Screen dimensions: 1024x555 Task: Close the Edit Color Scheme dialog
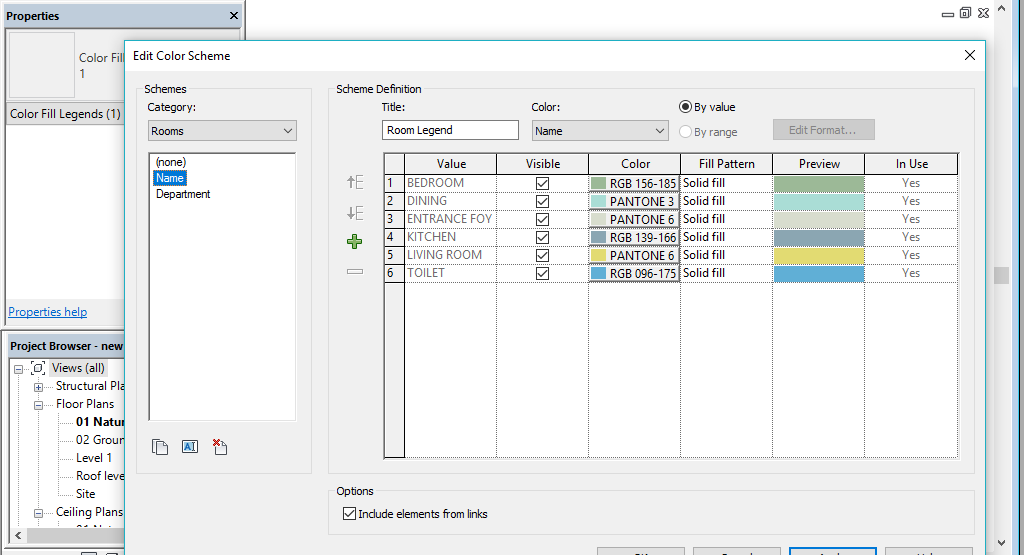point(970,56)
